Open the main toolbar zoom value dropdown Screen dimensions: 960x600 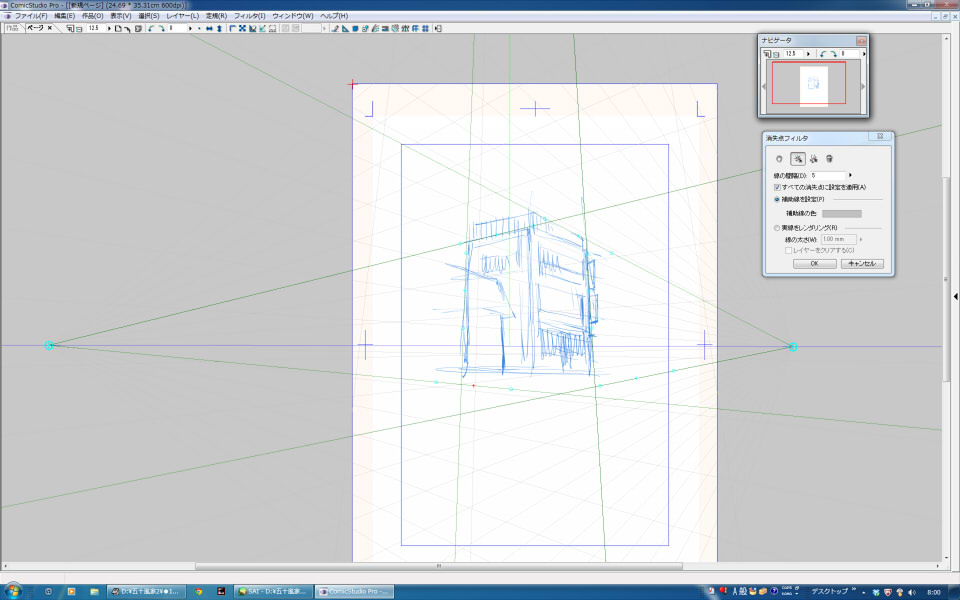(108, 28)
